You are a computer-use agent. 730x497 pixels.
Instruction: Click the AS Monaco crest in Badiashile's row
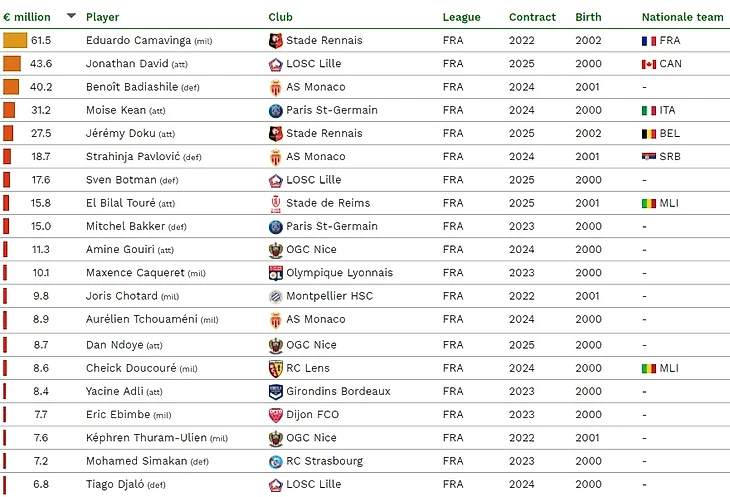click(x=276, y=87)
